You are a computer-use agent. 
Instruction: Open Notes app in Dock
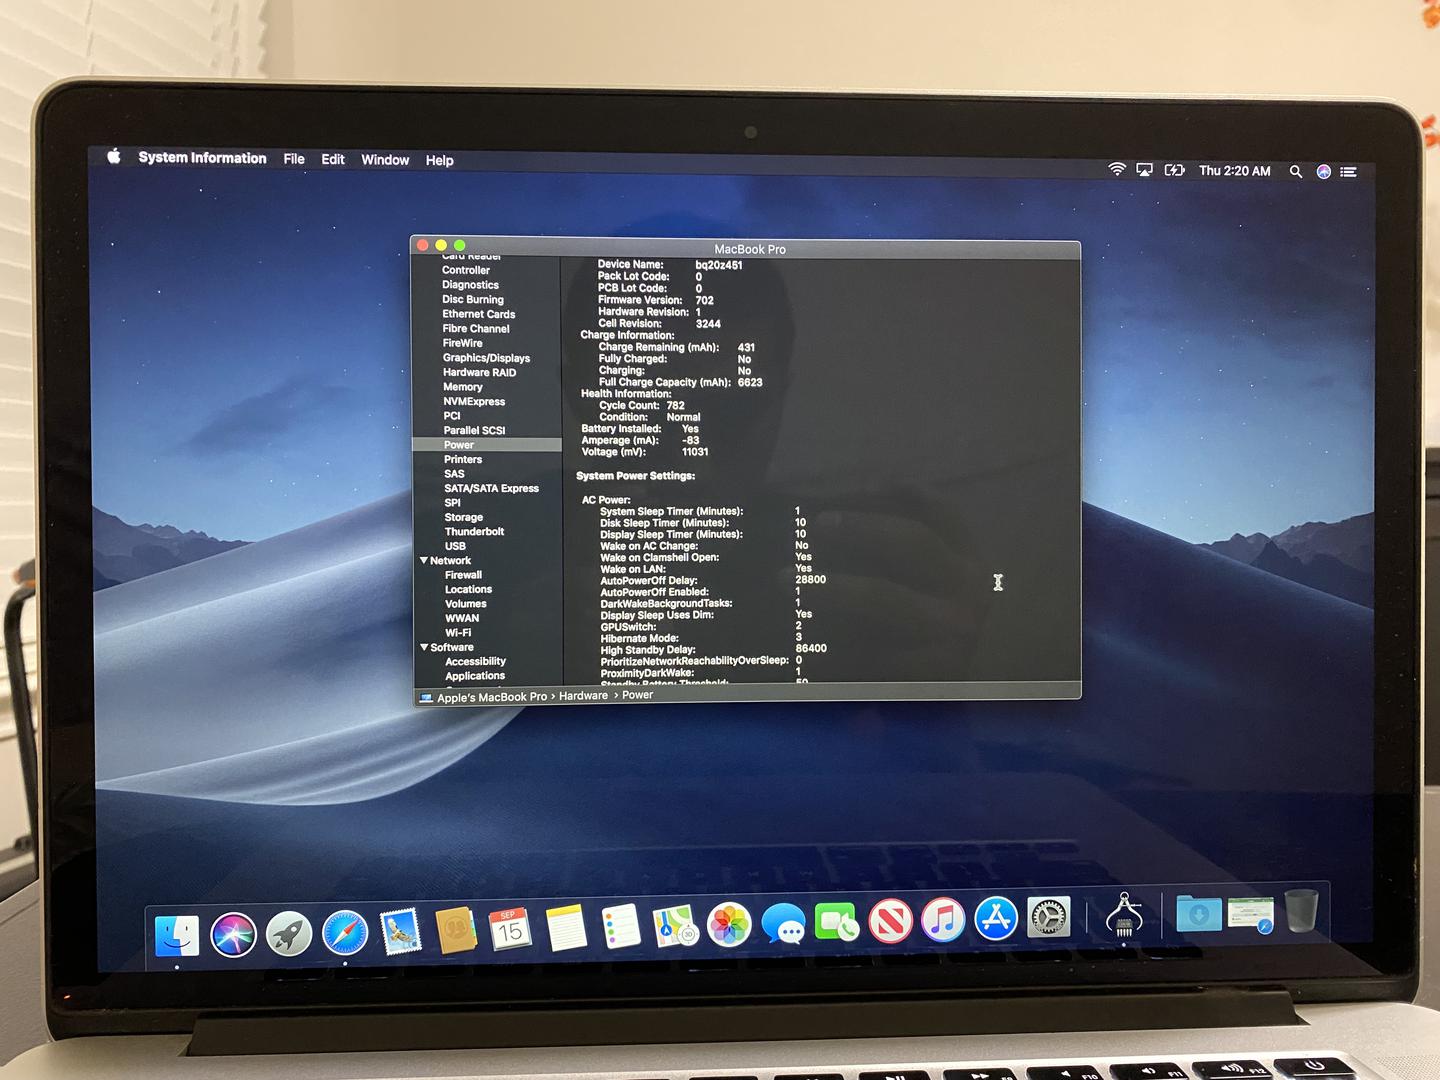click(566, 928)
